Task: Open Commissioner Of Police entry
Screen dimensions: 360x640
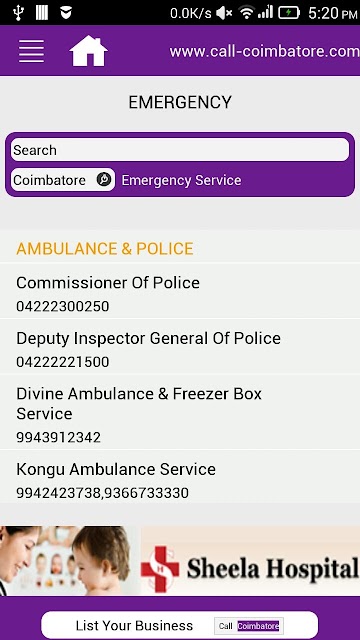Action: point(180,292)
